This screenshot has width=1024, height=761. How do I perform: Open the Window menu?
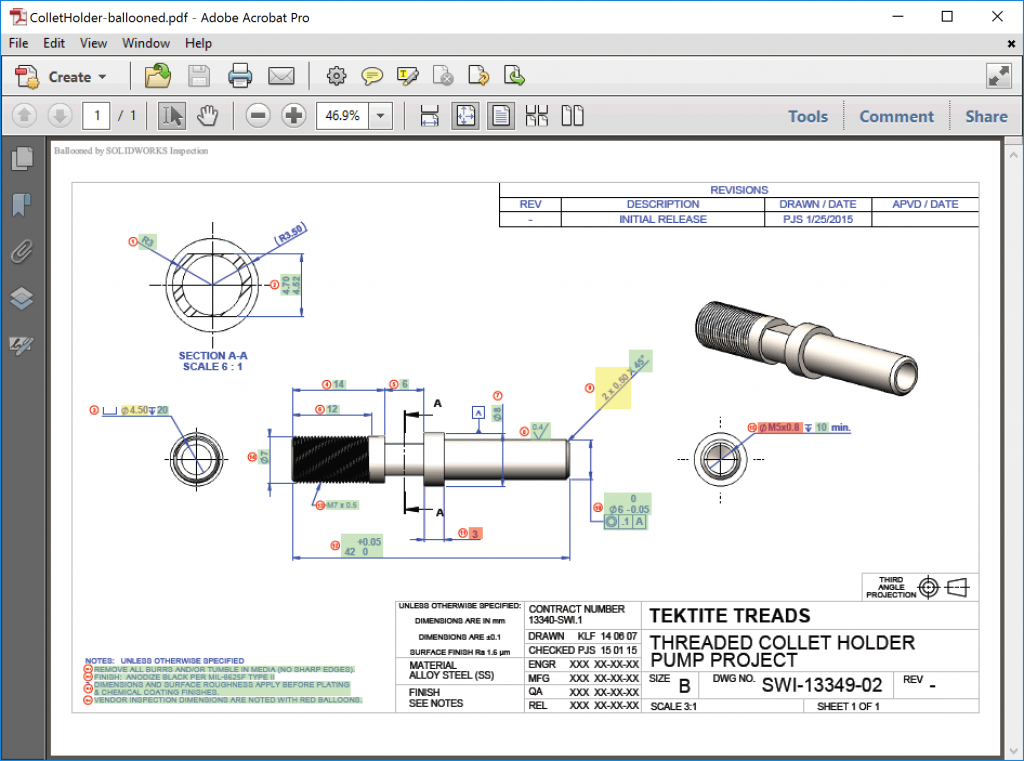tap(146, 43)
